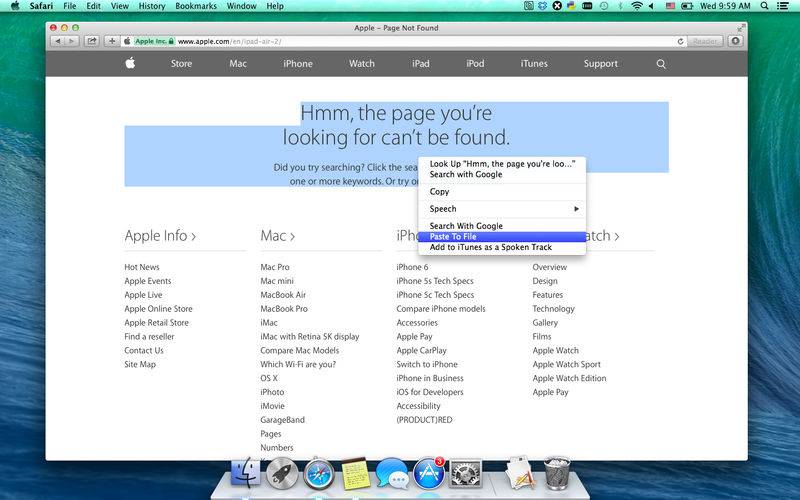Open the Apple Info section chevron heading
Viewport: 800px width, 500px height.
pos(160,236)
